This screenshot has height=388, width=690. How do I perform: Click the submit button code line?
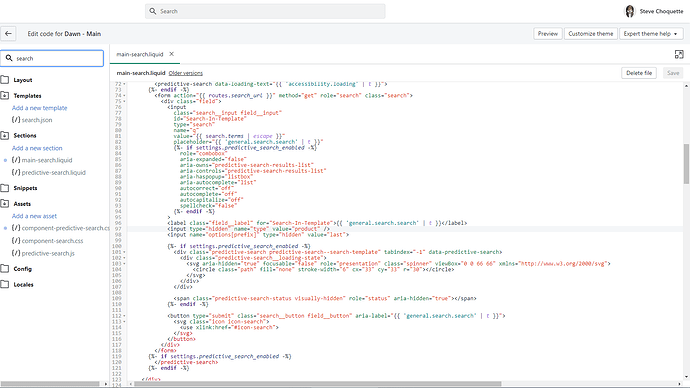[336, 316]
